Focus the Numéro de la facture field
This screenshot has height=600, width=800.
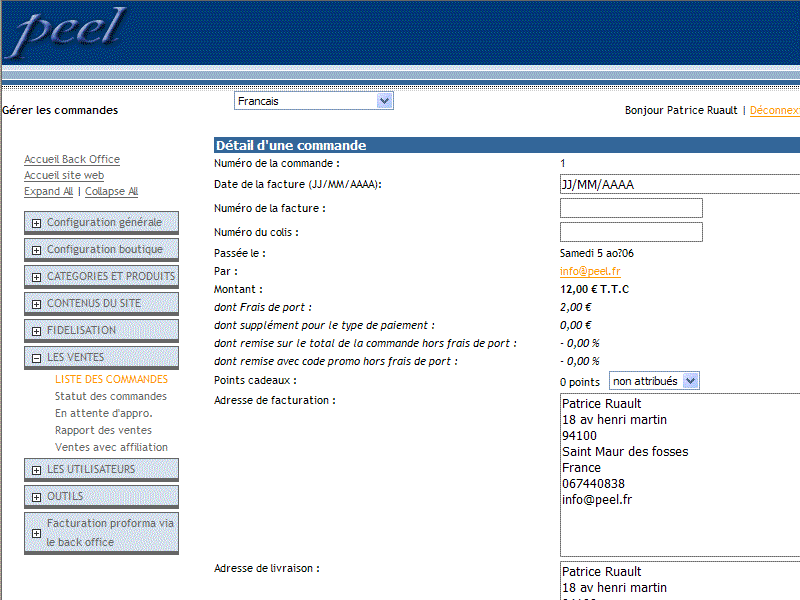(631, 208)
